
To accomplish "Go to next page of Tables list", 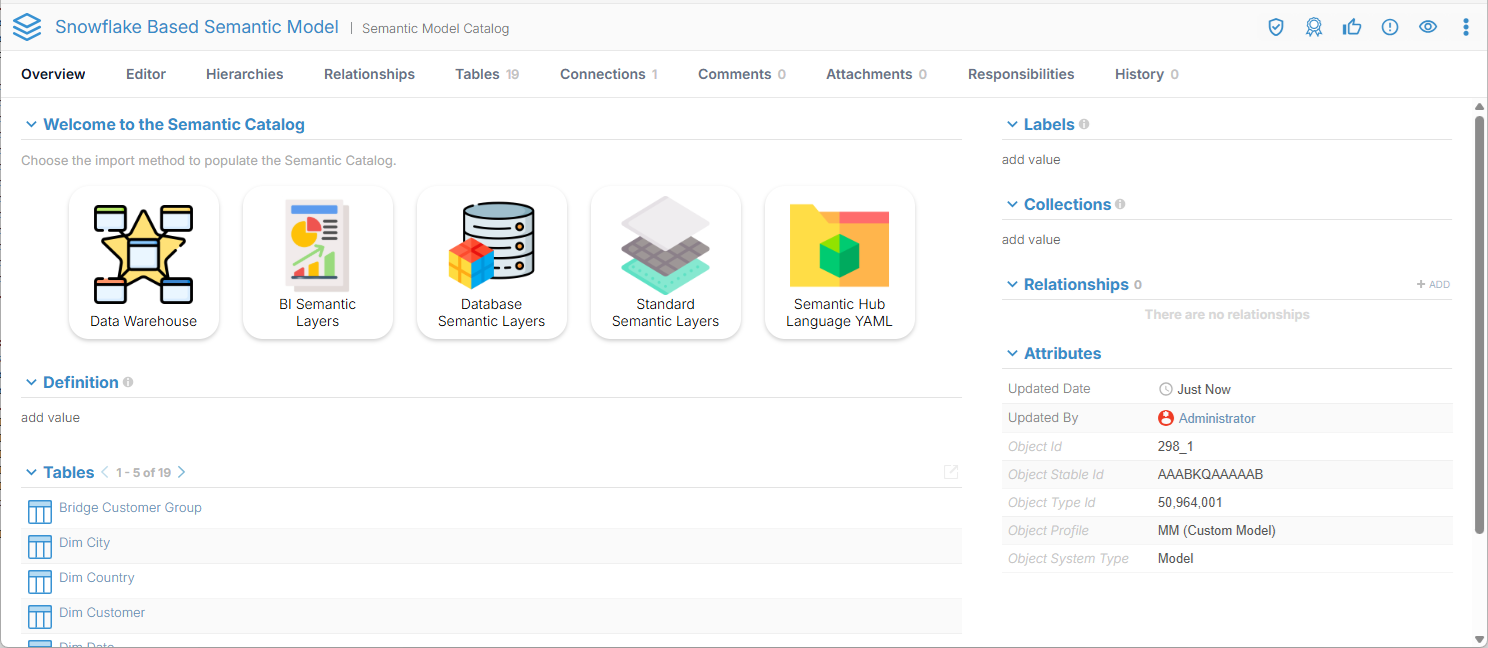I will pos(181,472).
